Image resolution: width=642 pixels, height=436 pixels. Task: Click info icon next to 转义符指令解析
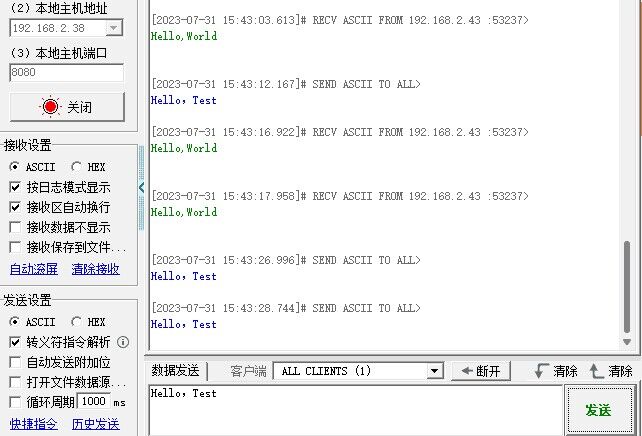pyautogui.click(x=124, y=342)
